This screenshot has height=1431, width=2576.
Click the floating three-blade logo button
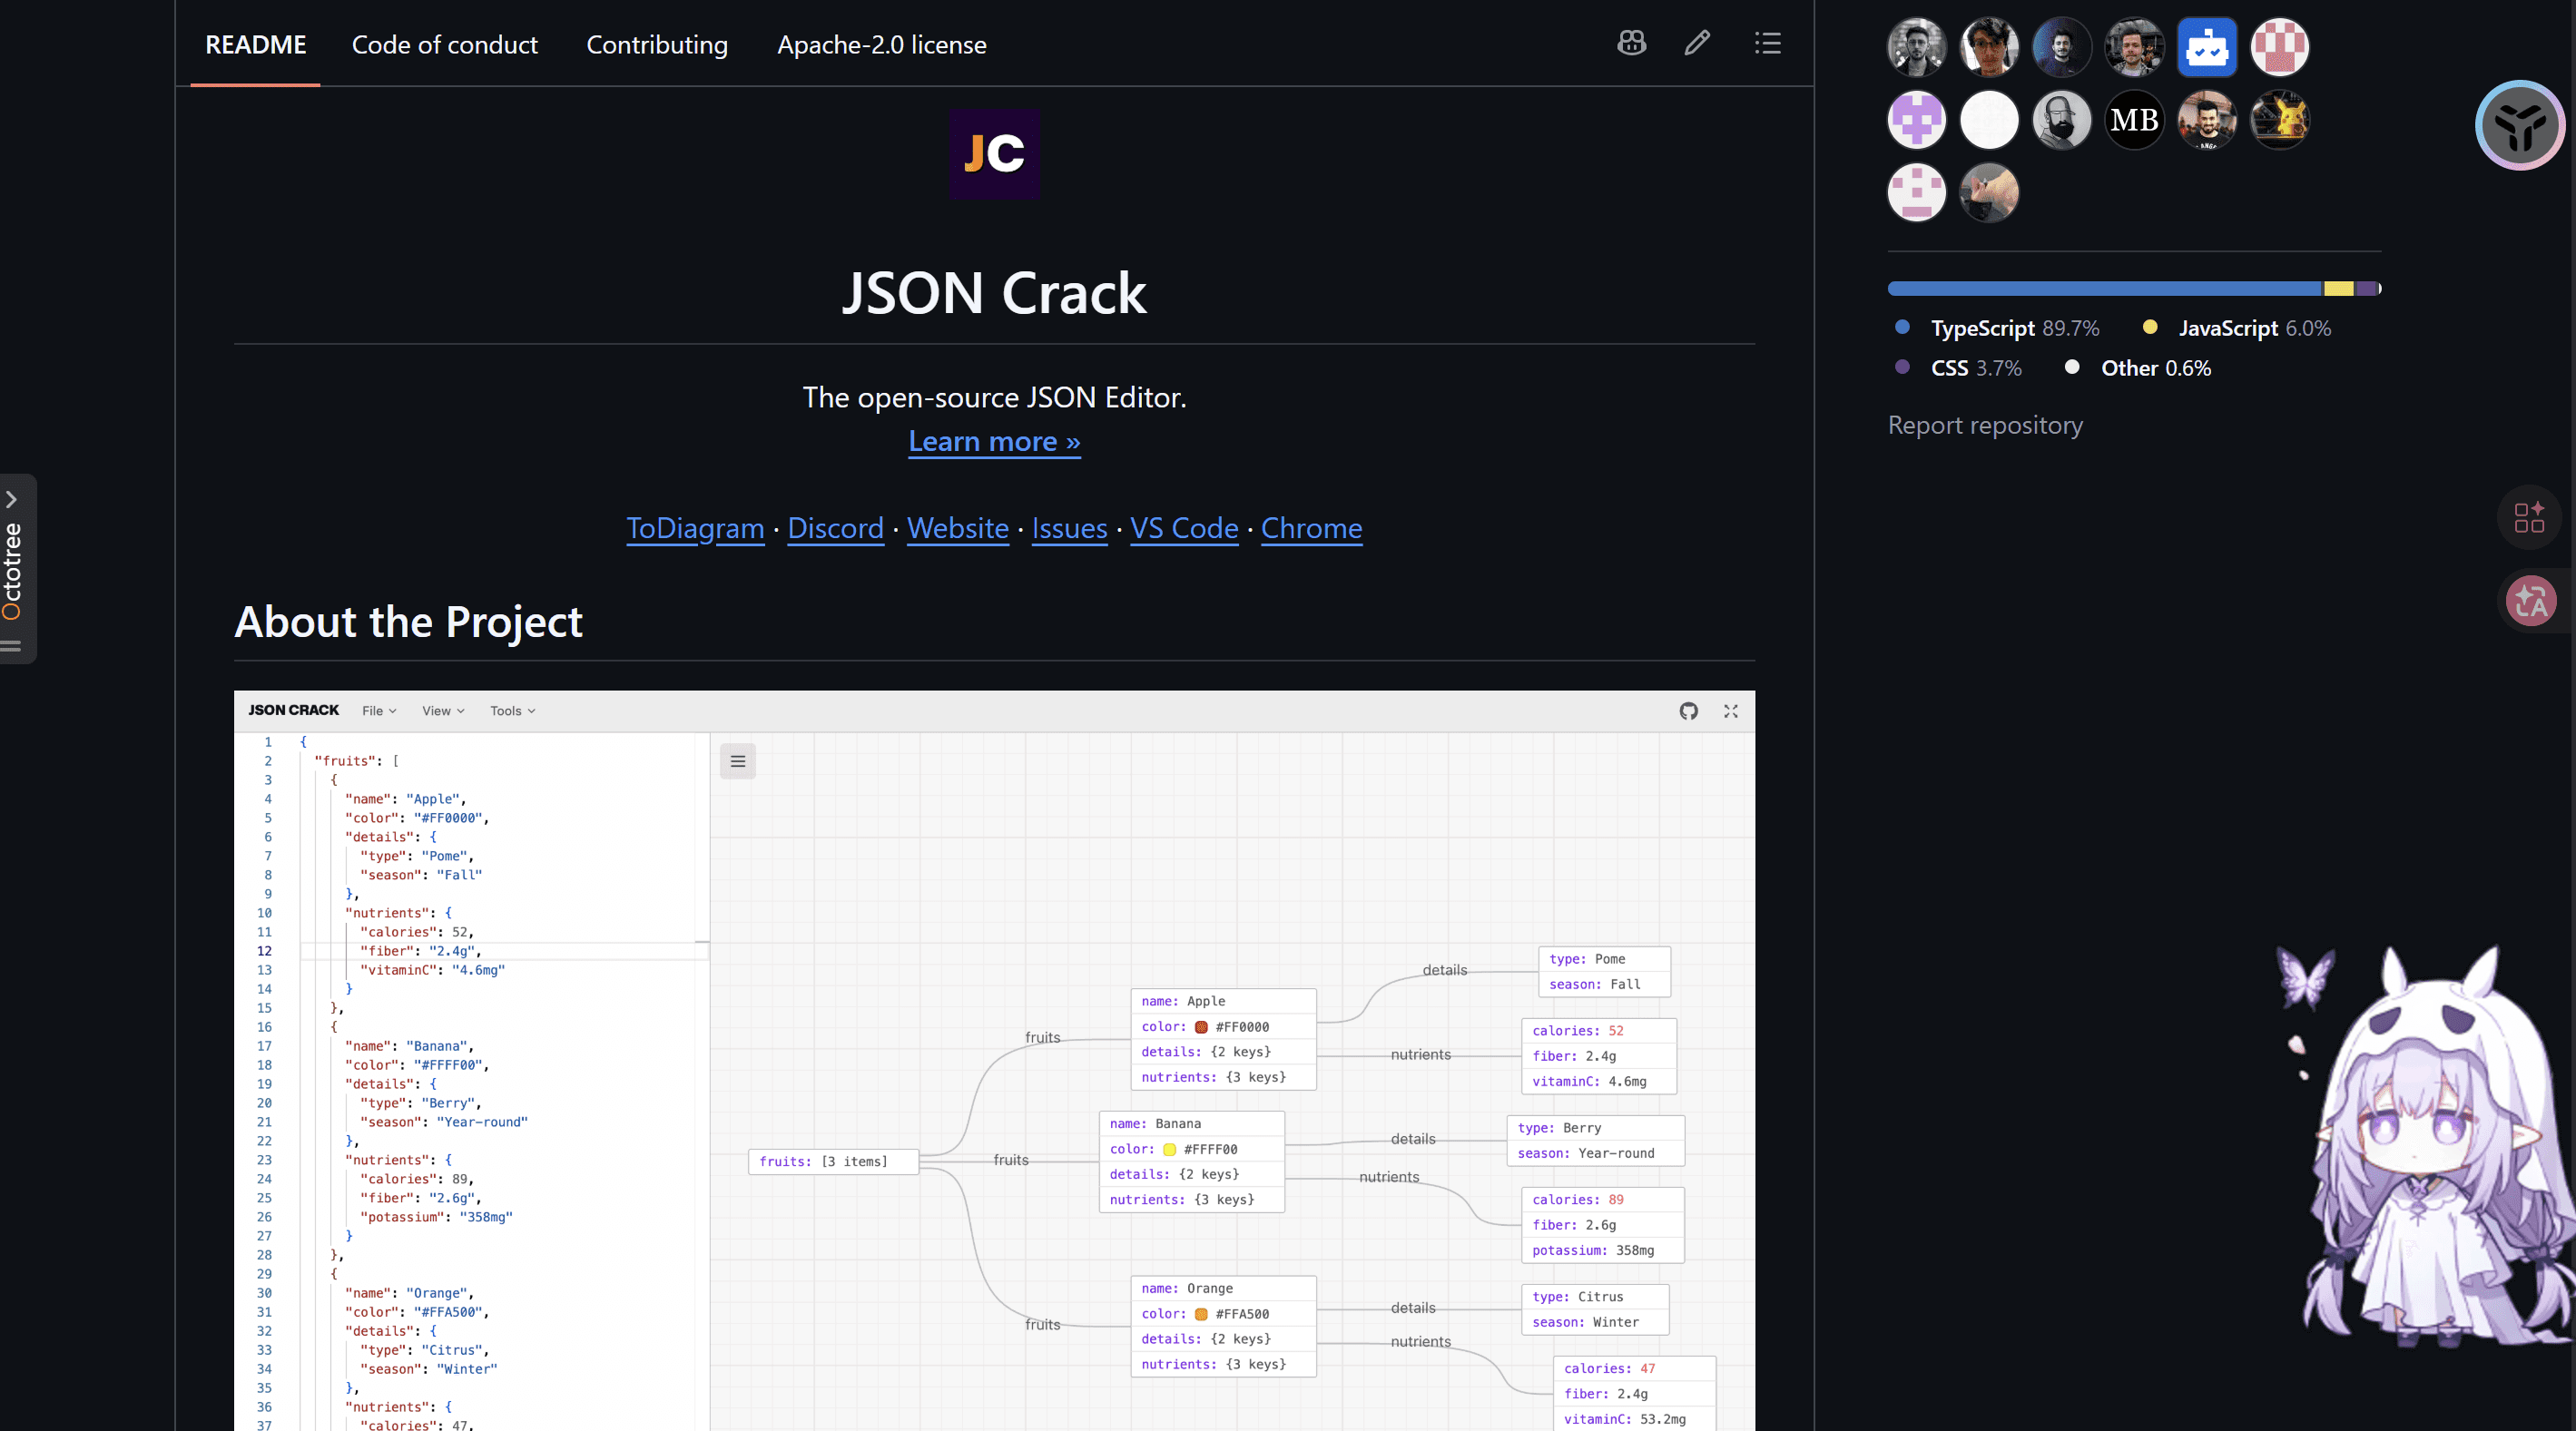click(2520, 125)
